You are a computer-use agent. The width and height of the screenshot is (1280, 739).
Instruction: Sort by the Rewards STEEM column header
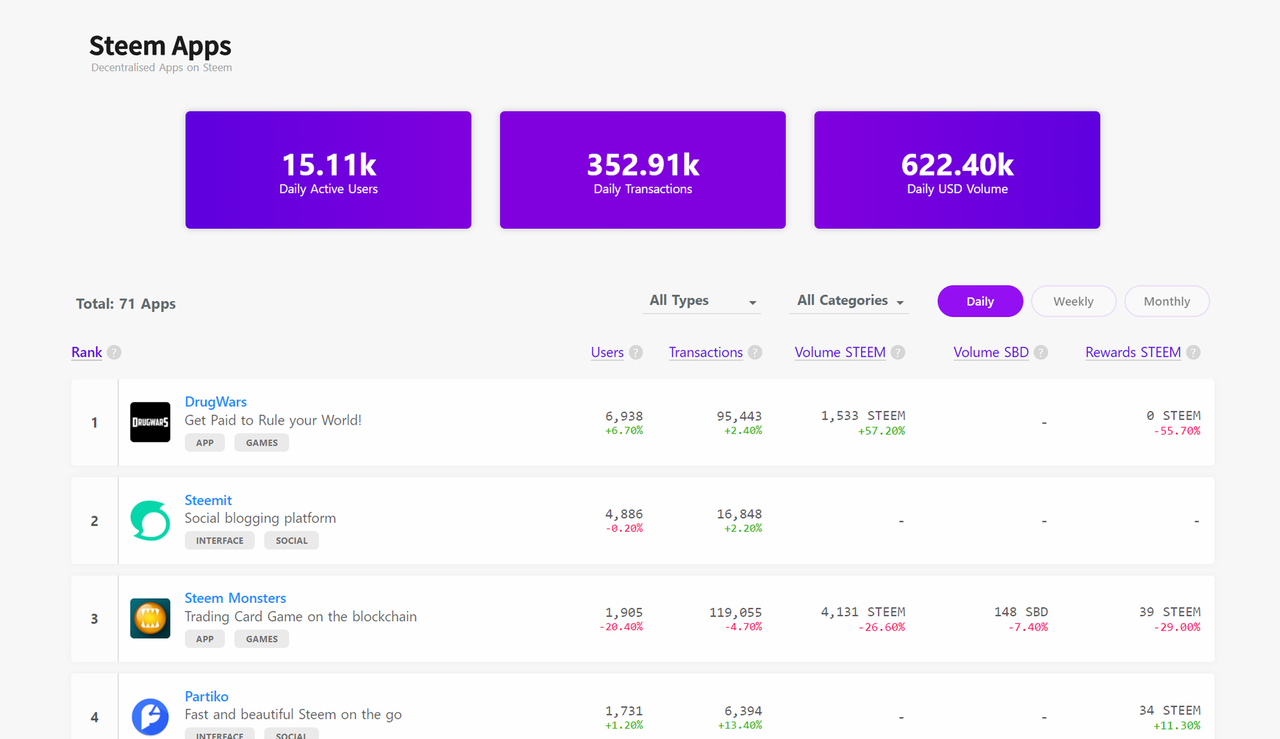pos(1133,353)
